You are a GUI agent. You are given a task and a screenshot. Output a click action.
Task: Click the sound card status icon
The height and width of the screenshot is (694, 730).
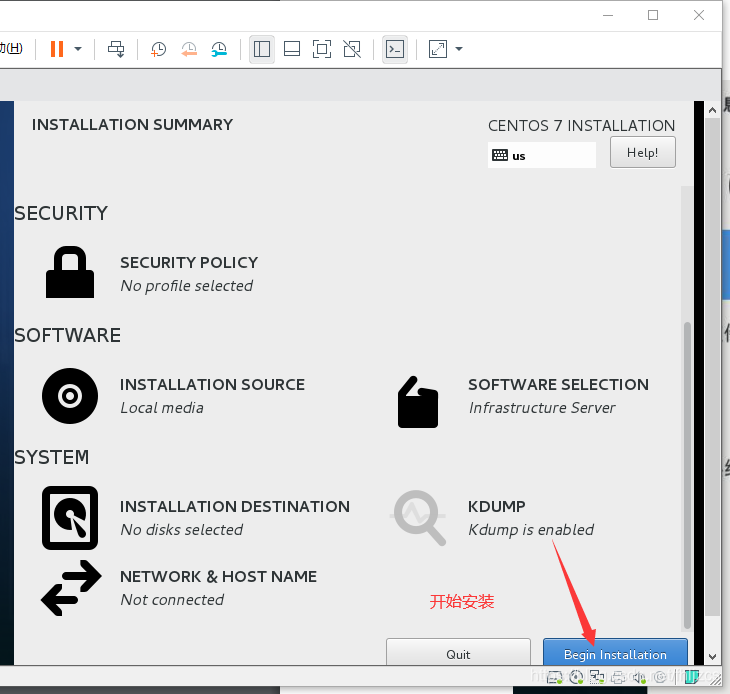pyautogui.click(x=640, y=678)
